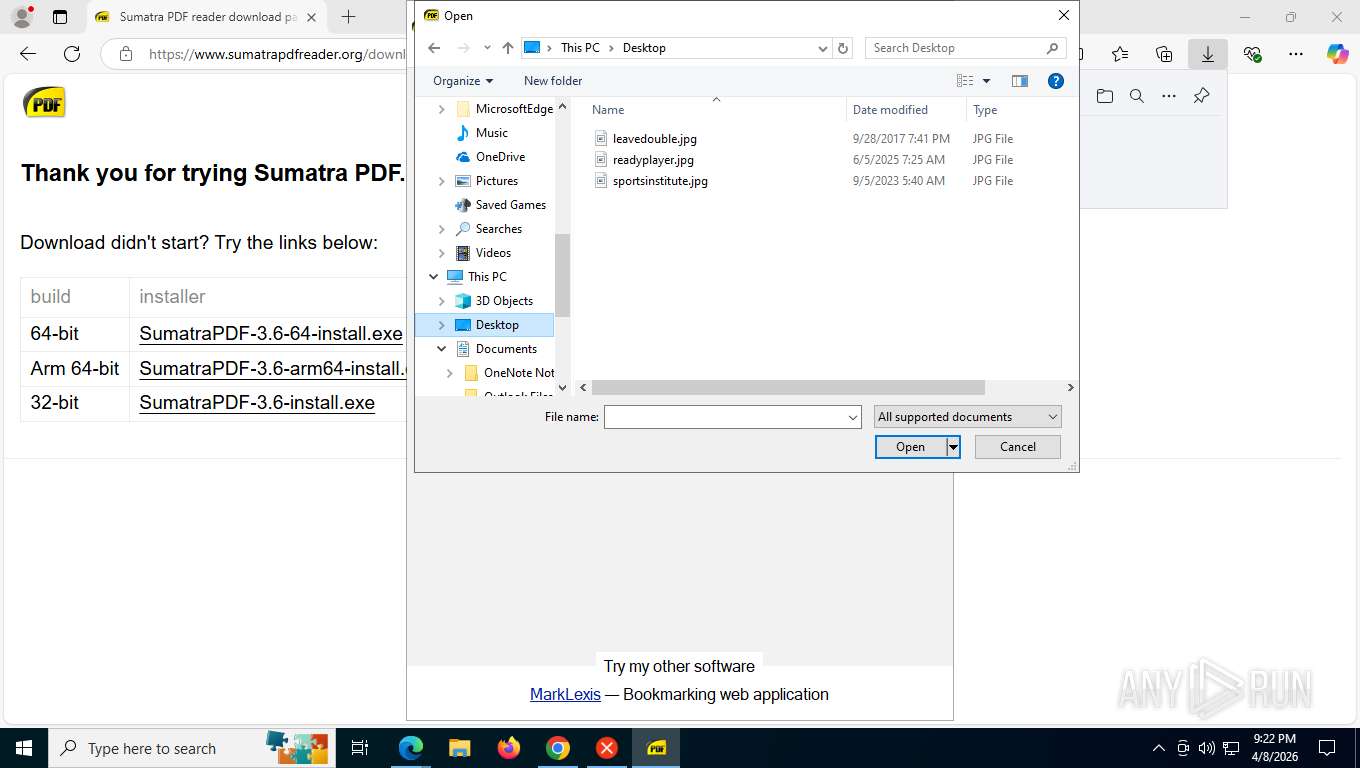Search downloads in the Downloads panel

tap(1136, 96)
